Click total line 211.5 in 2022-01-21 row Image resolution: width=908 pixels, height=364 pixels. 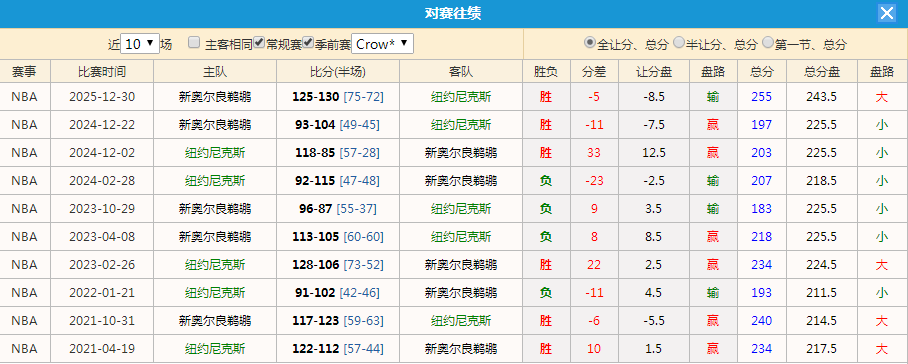[822, 293]
